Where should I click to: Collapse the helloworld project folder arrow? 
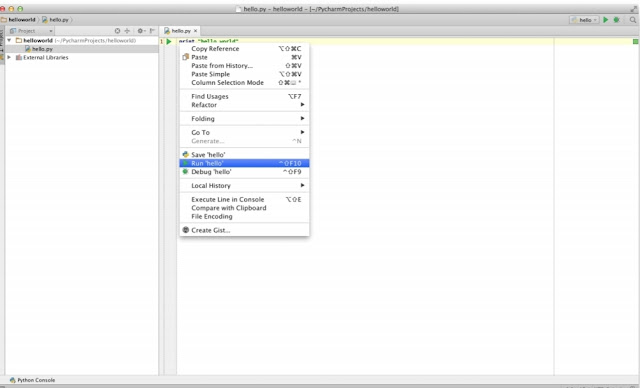9,40
